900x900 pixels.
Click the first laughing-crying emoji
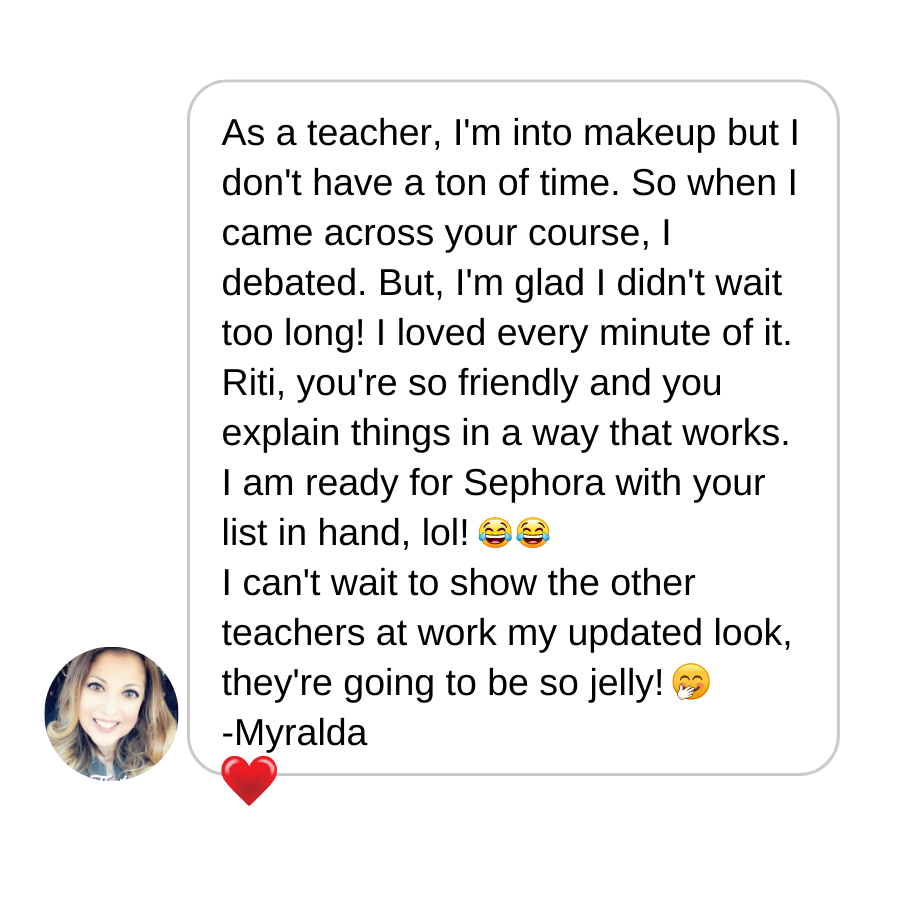[495, 532]
